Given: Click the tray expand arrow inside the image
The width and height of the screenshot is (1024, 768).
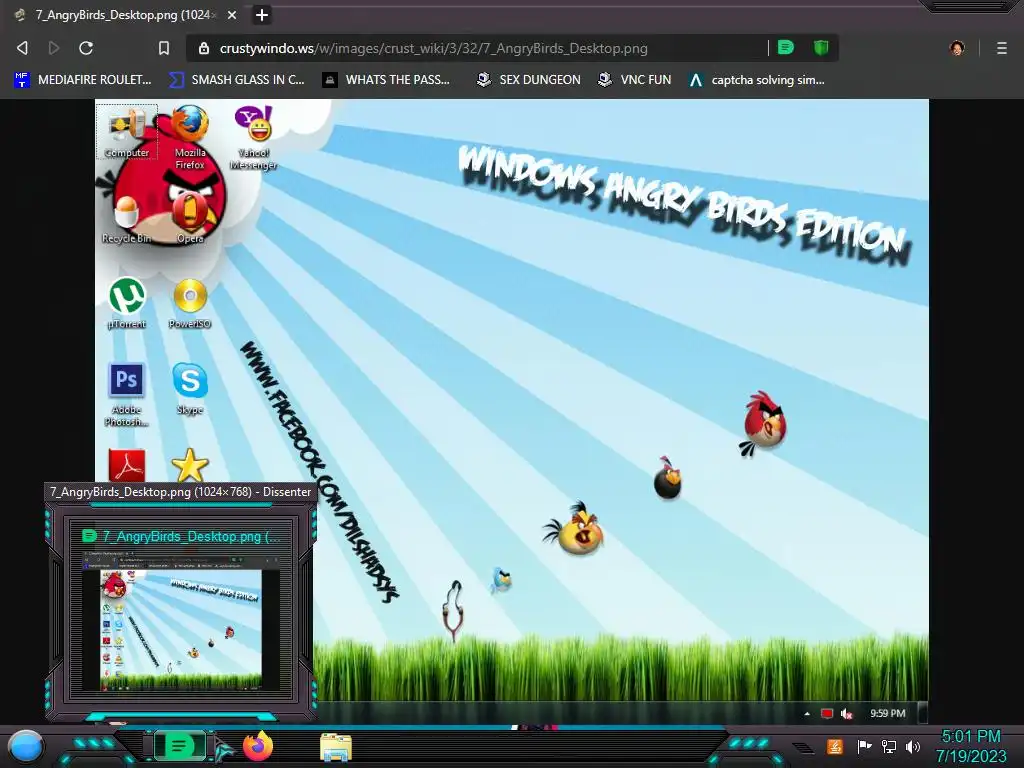Looking at the screenshot, I should 807,714.
